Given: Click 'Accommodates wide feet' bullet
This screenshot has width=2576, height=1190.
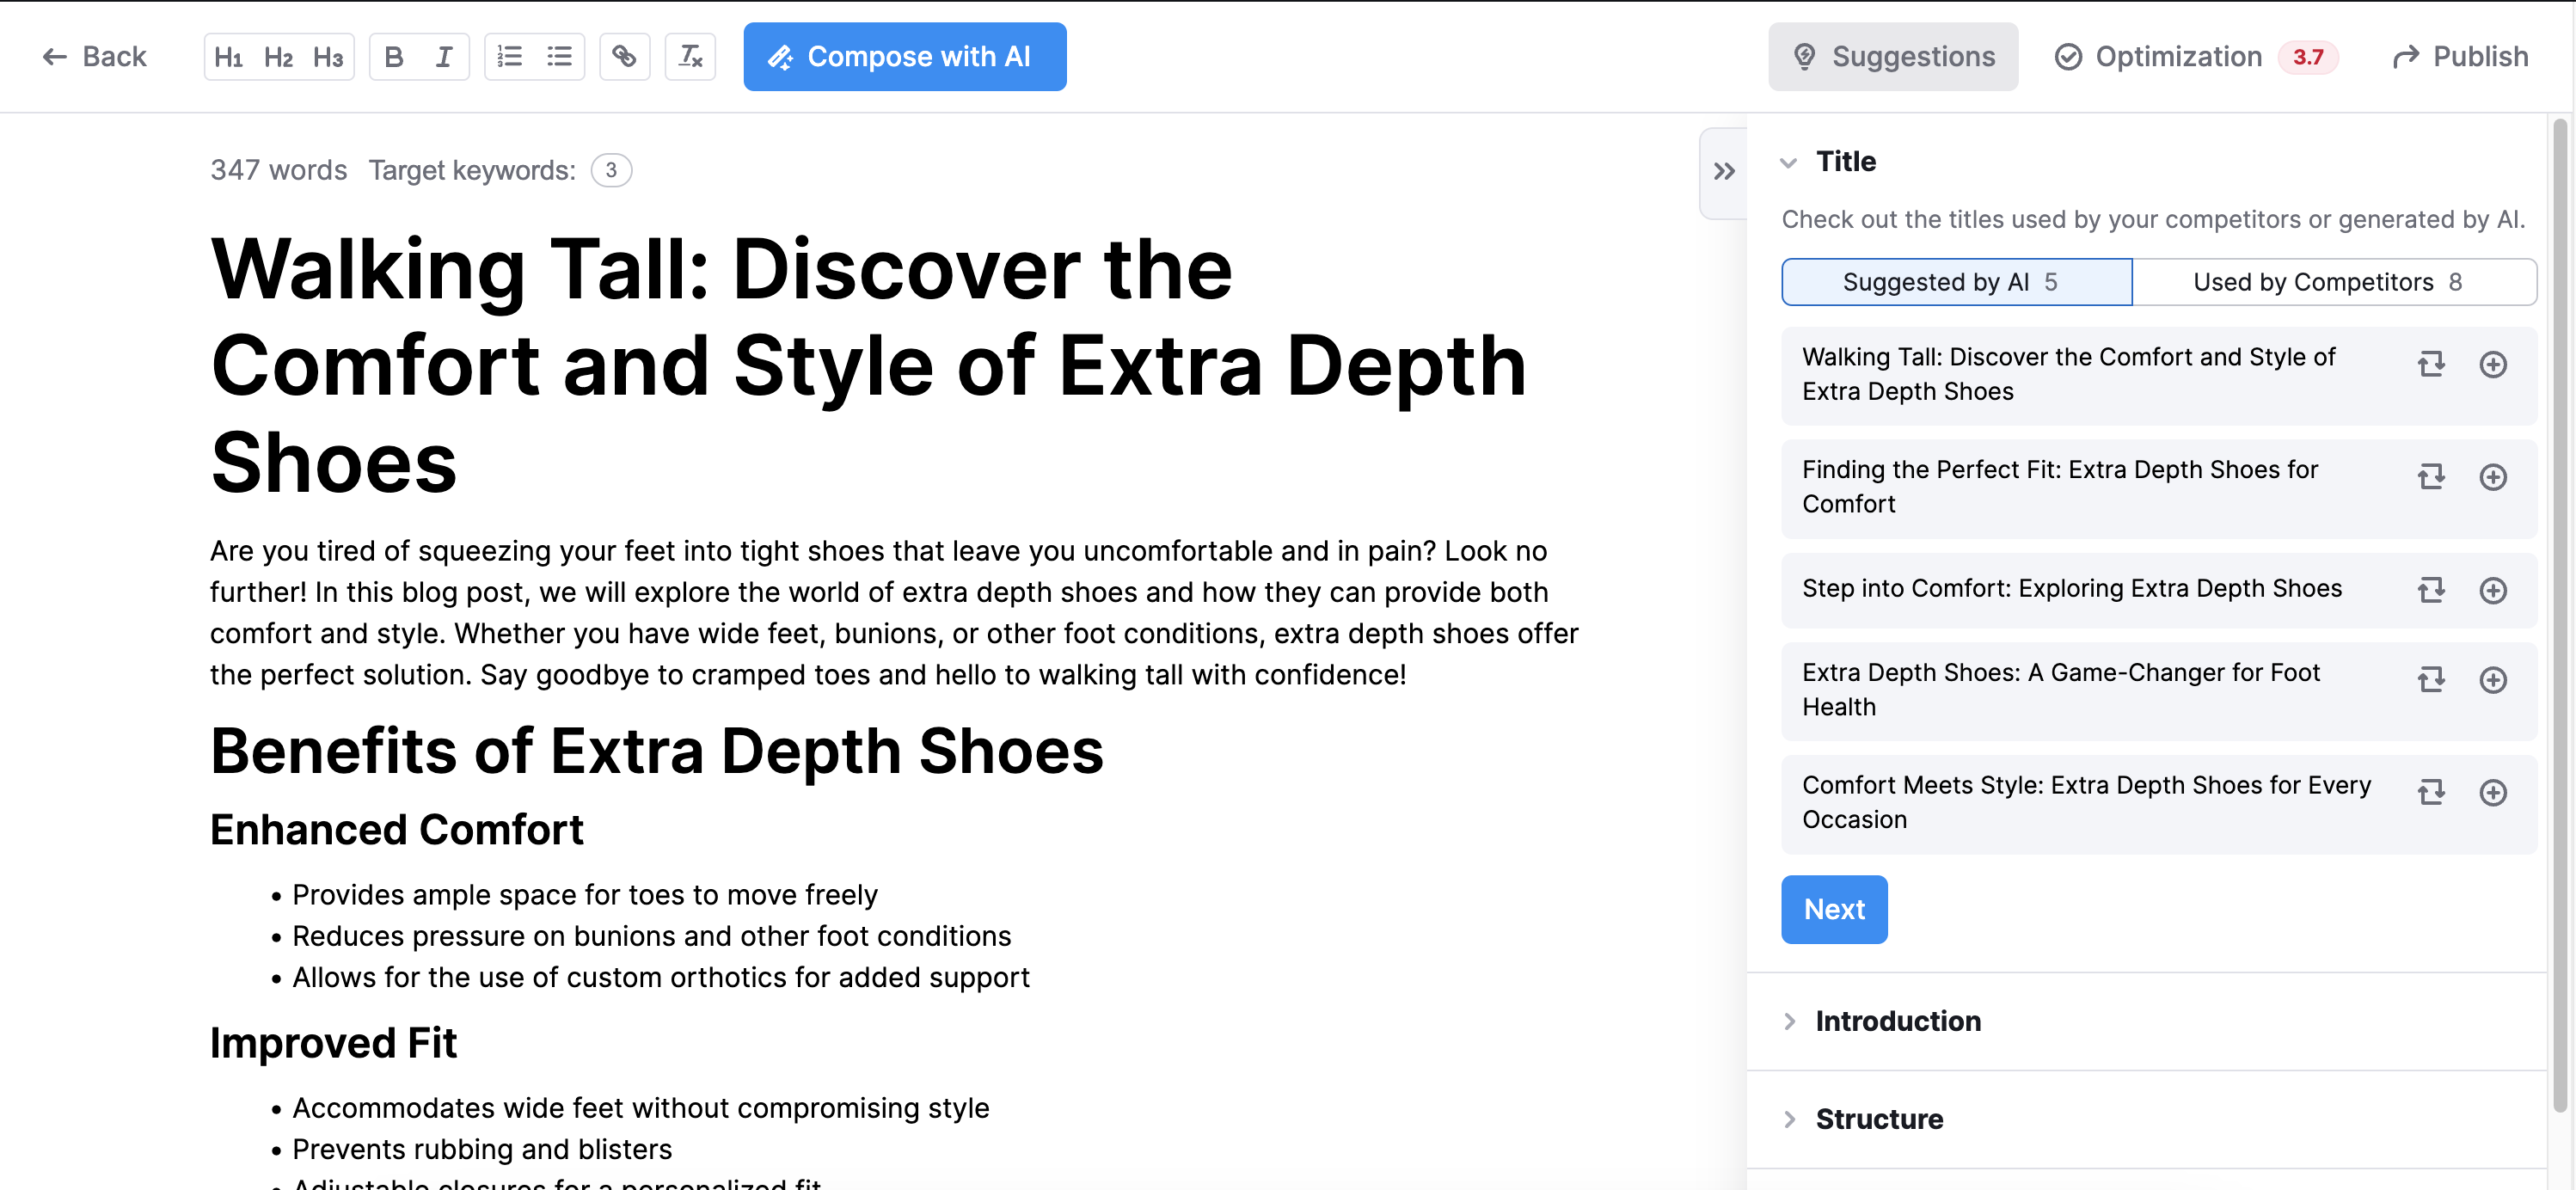Looking at the screenshot, I should (641, 1108).
